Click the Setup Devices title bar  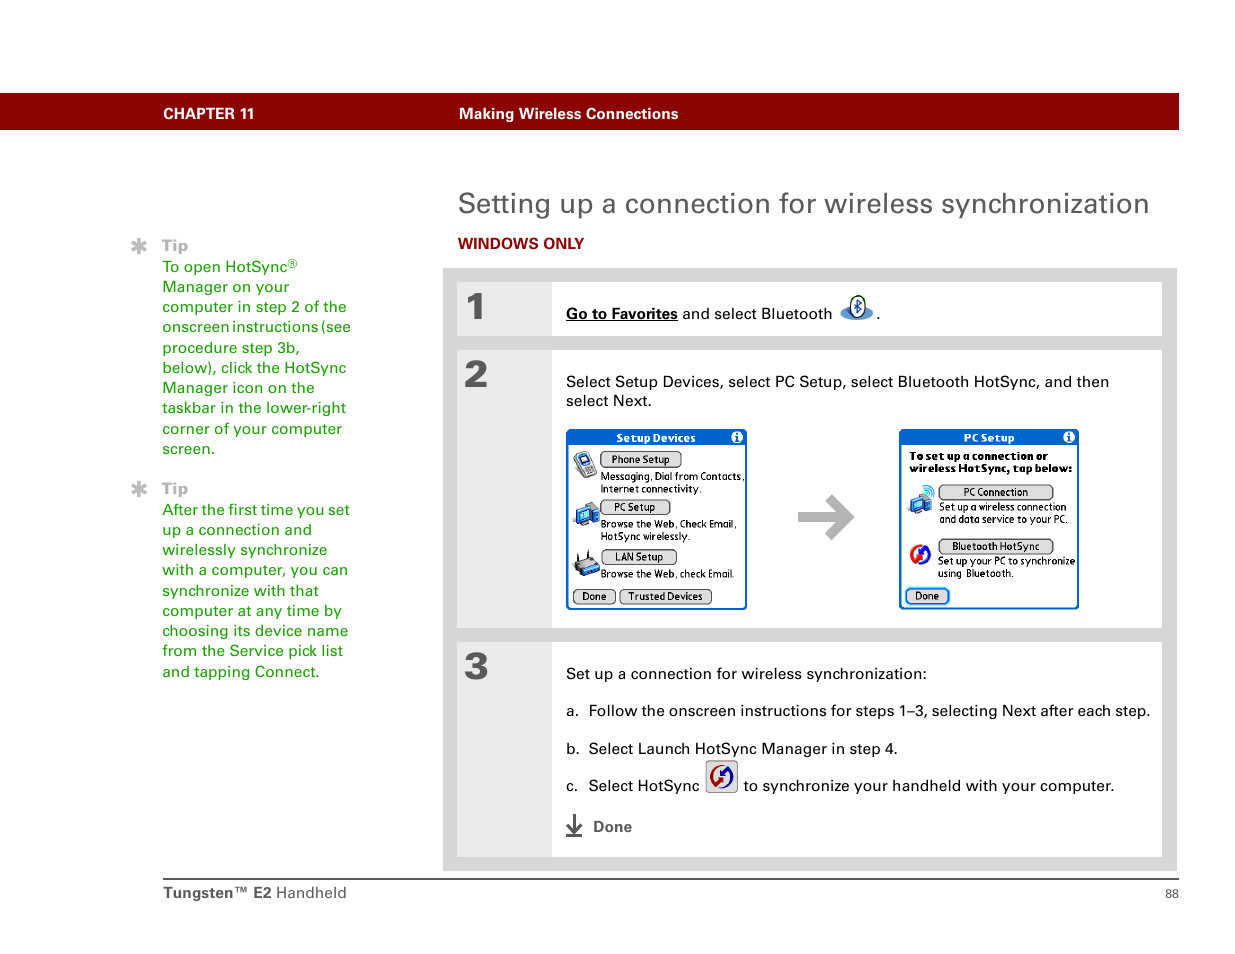tap(656, 438)
